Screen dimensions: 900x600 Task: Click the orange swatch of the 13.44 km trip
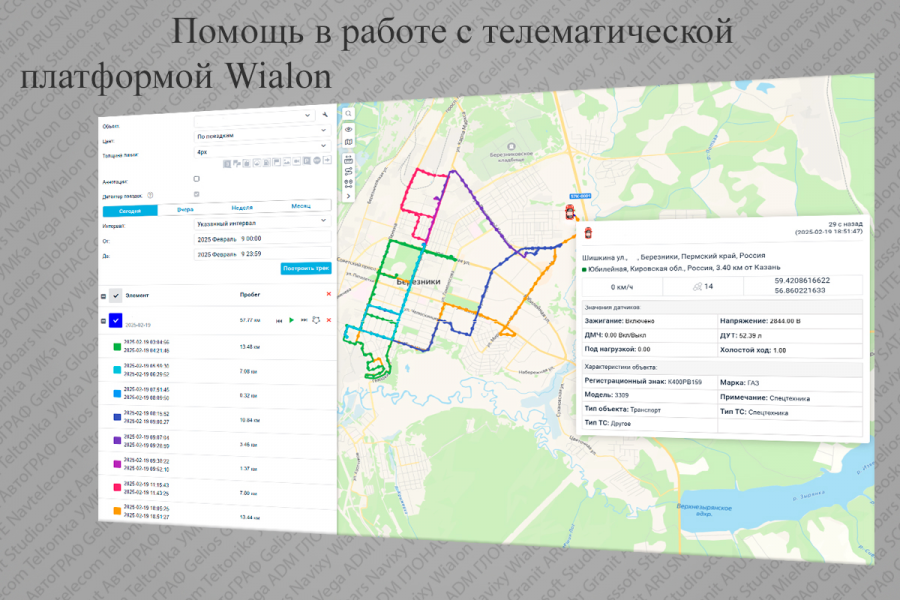117,511
